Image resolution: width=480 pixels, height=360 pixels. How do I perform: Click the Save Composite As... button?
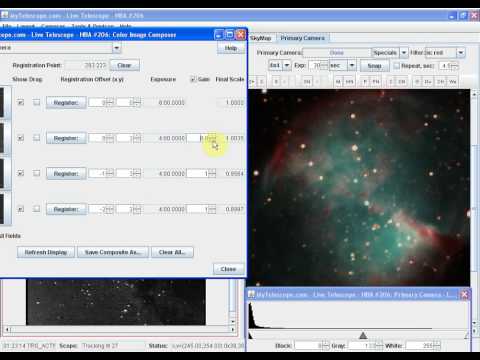113,252
